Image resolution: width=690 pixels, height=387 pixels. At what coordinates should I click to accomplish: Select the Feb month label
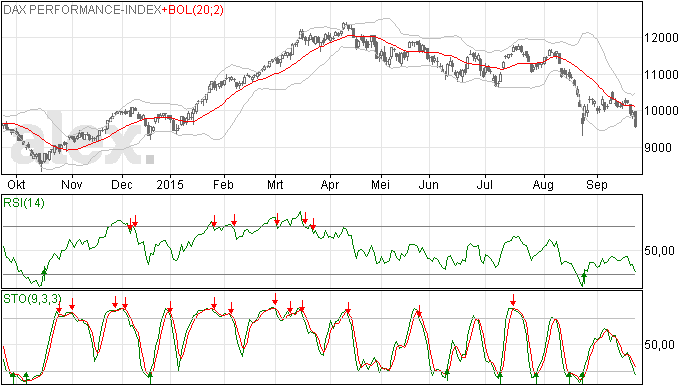pyautogui.click(x=223, y=184)
